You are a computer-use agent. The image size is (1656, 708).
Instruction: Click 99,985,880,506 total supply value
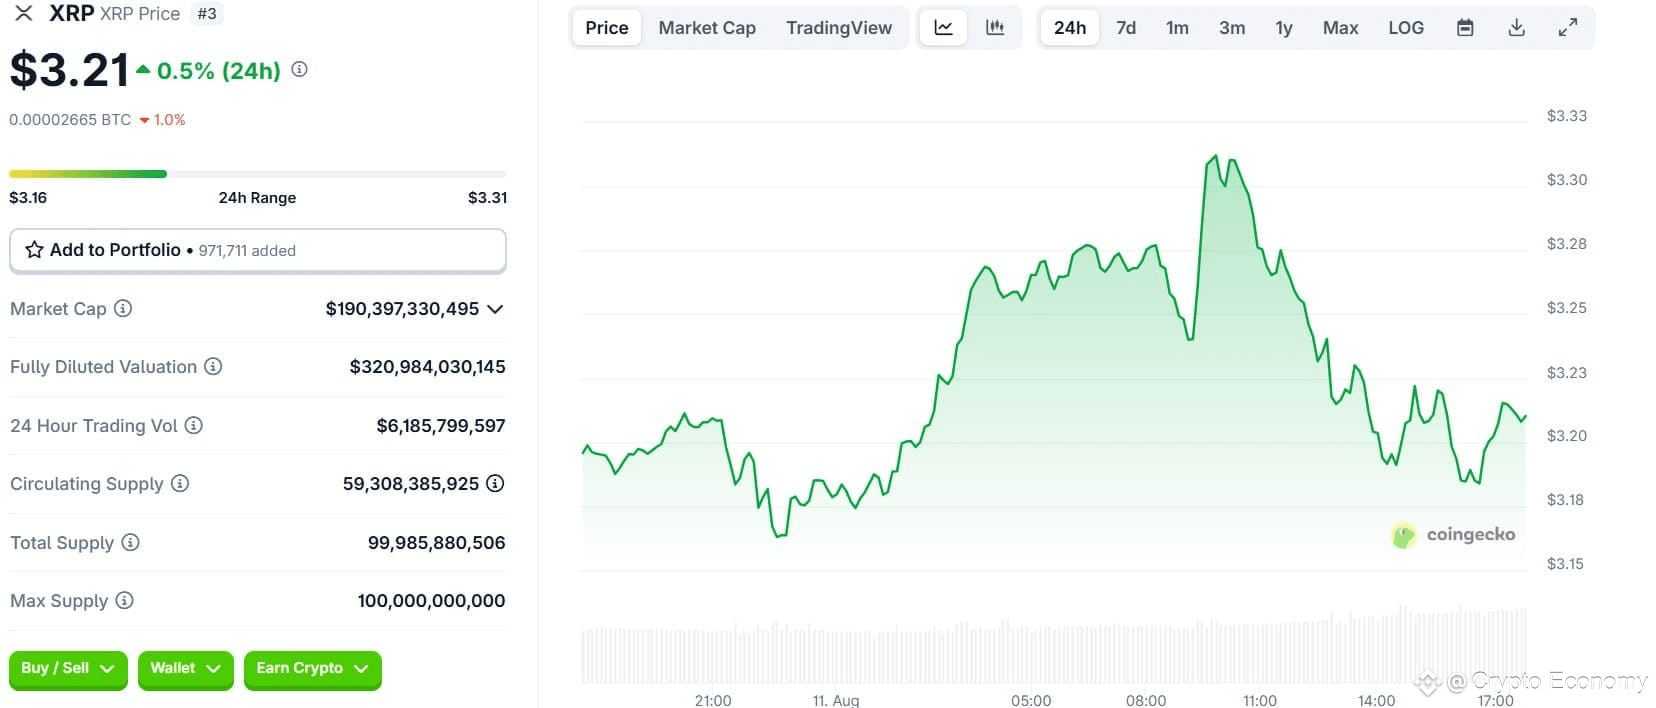(x=436, y=543)
